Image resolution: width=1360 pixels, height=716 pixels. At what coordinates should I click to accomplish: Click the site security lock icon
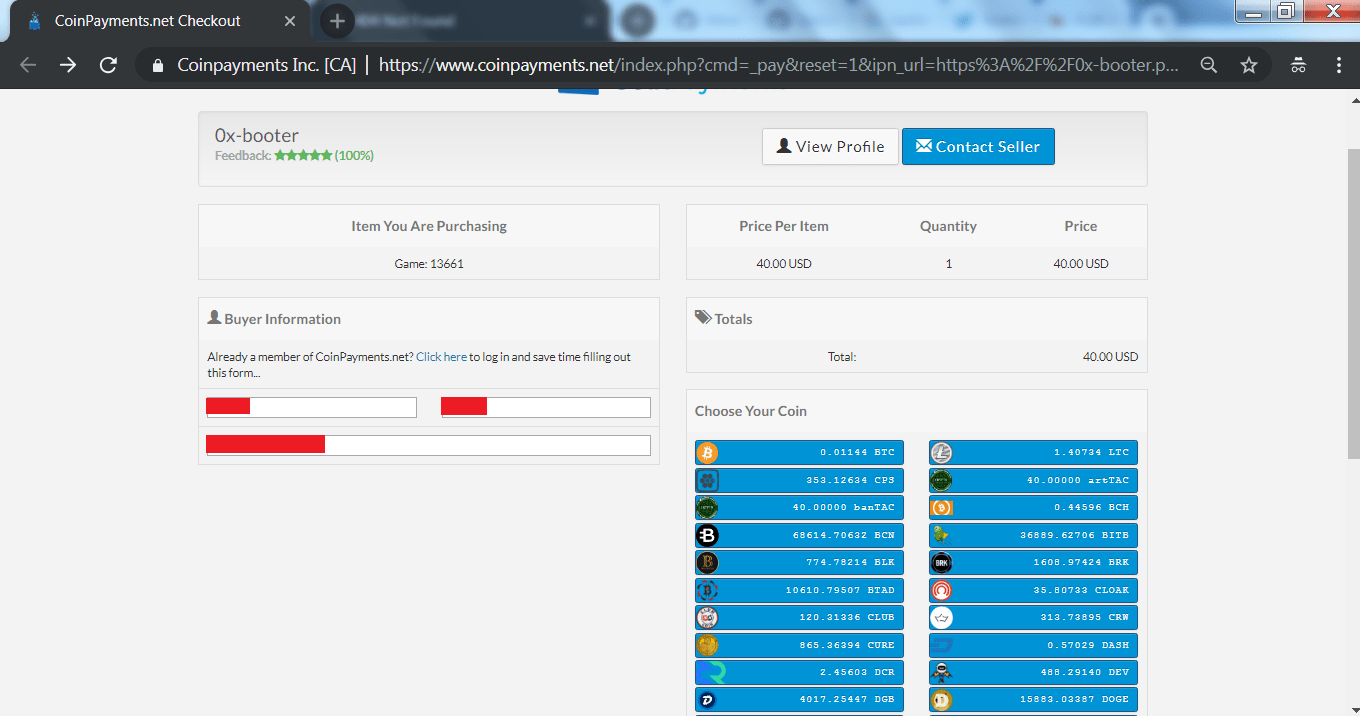(156, 65)
